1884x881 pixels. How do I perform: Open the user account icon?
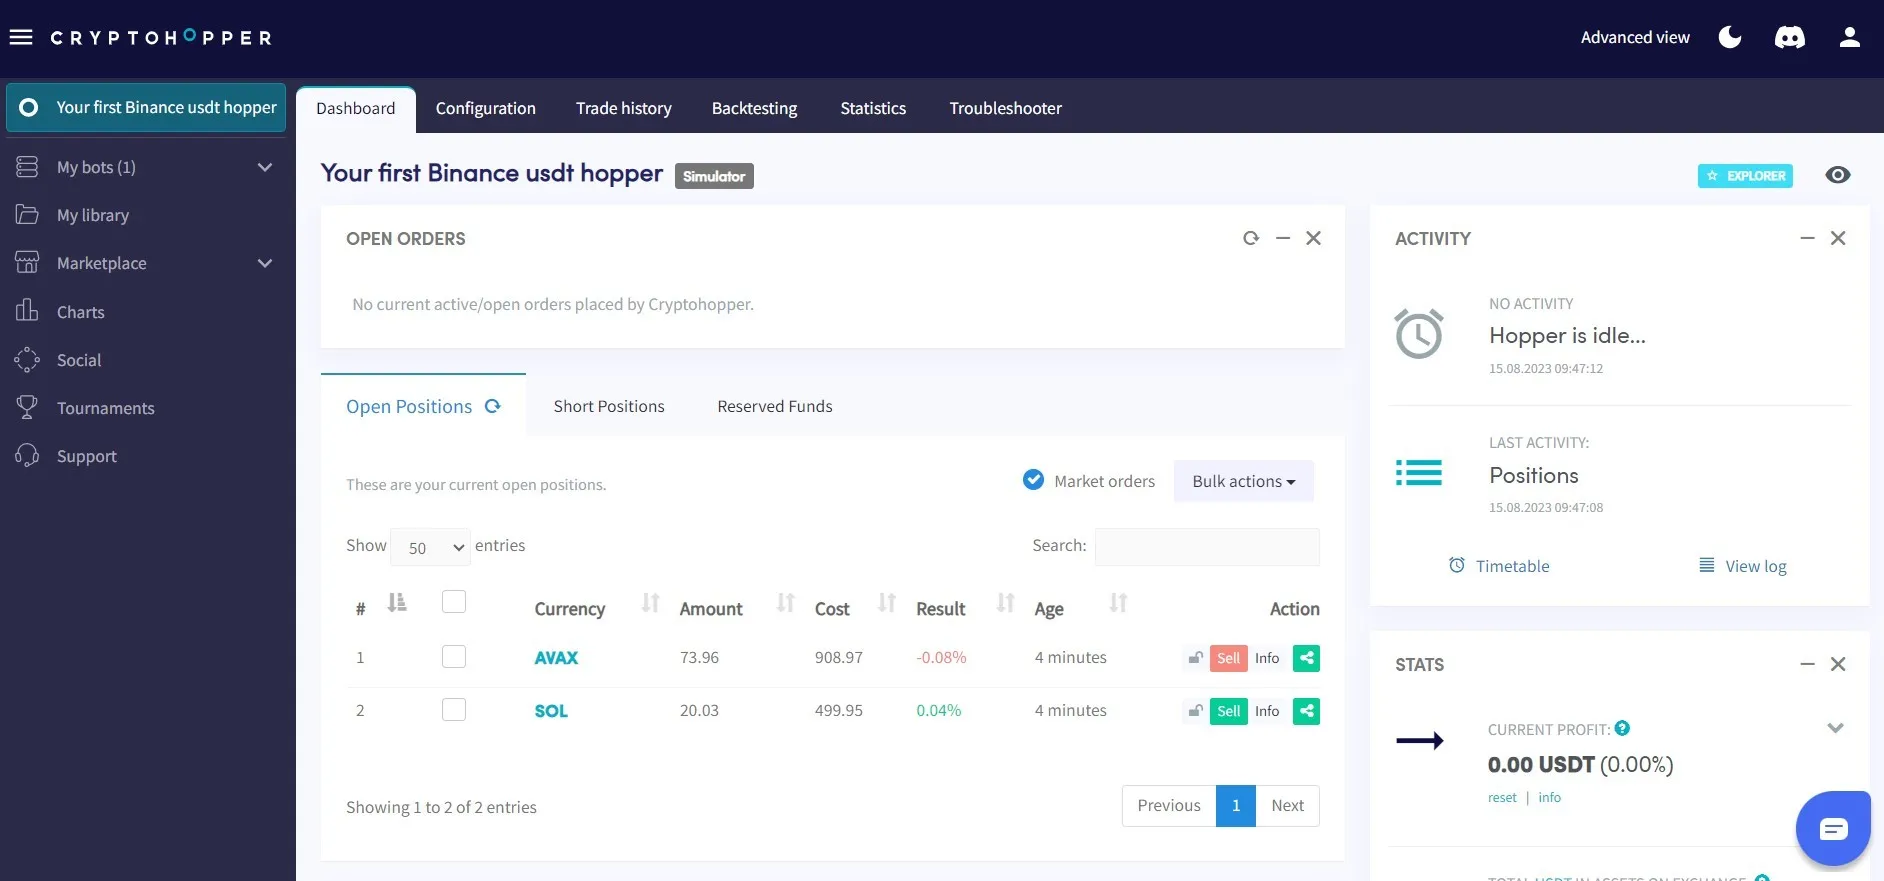pyautogui.click(x=1850, y=37)
